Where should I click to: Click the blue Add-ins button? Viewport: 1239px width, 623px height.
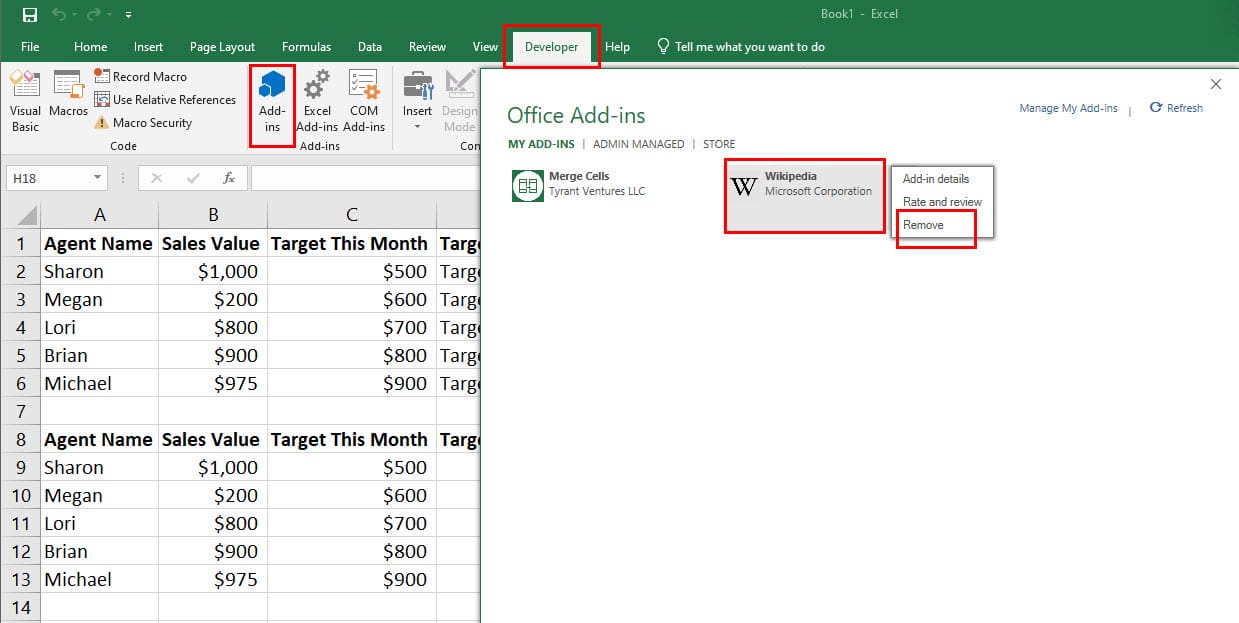272,102
